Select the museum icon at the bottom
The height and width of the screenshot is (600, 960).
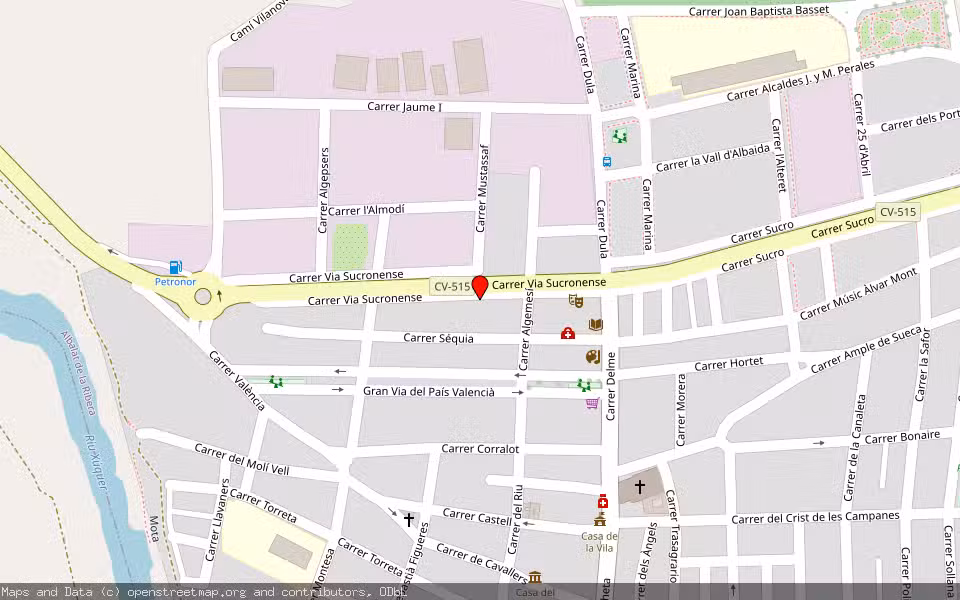coord(535,577)
